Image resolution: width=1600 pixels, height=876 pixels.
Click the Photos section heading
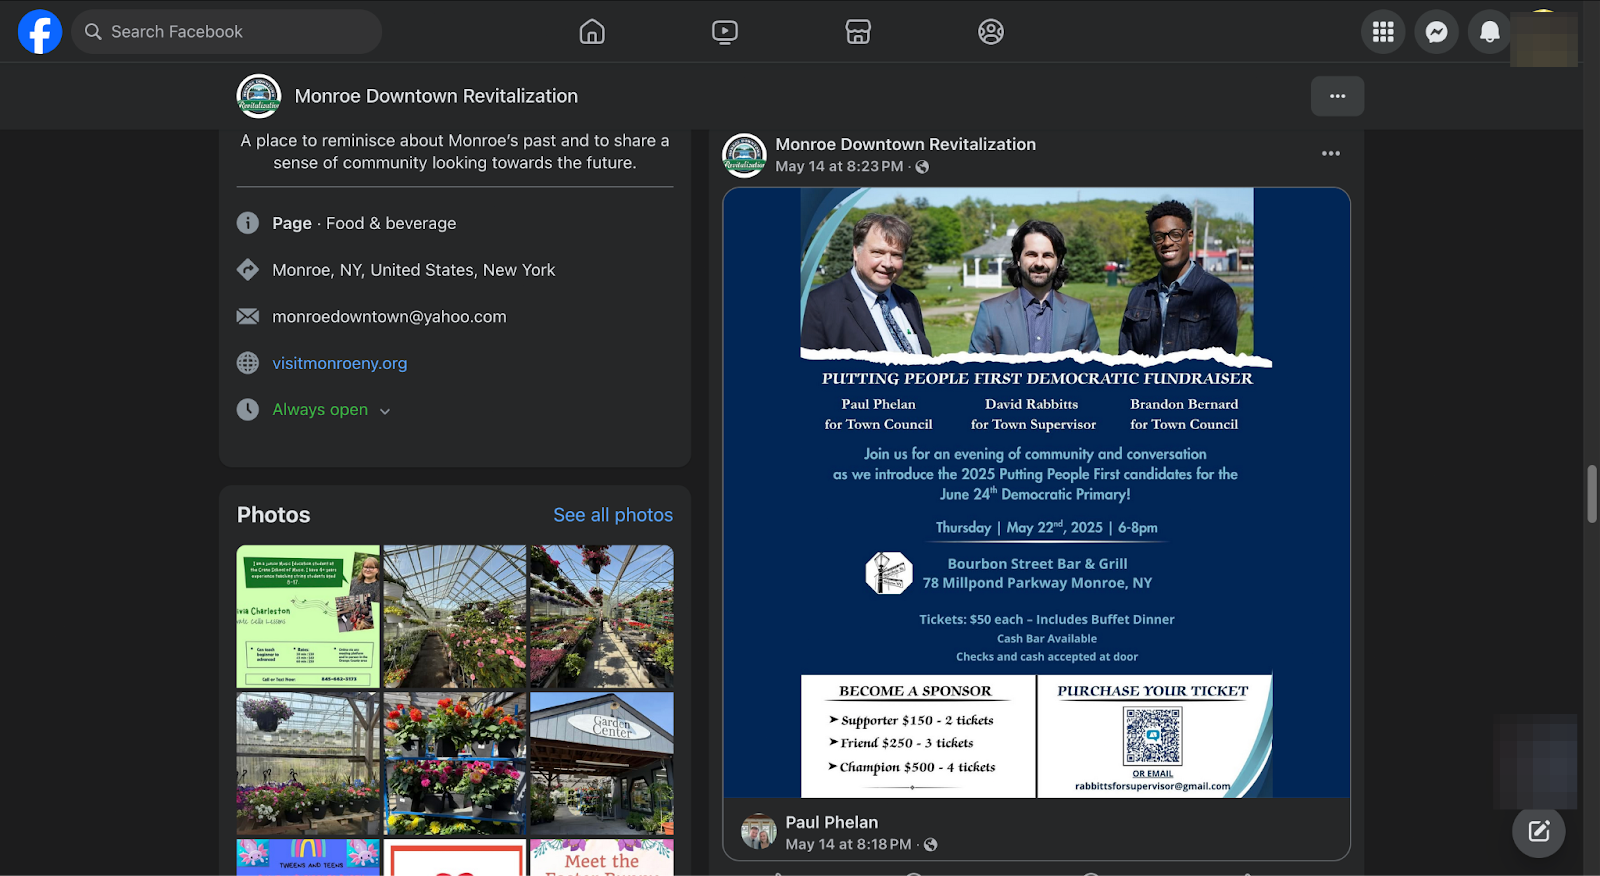tap(274, 515)
